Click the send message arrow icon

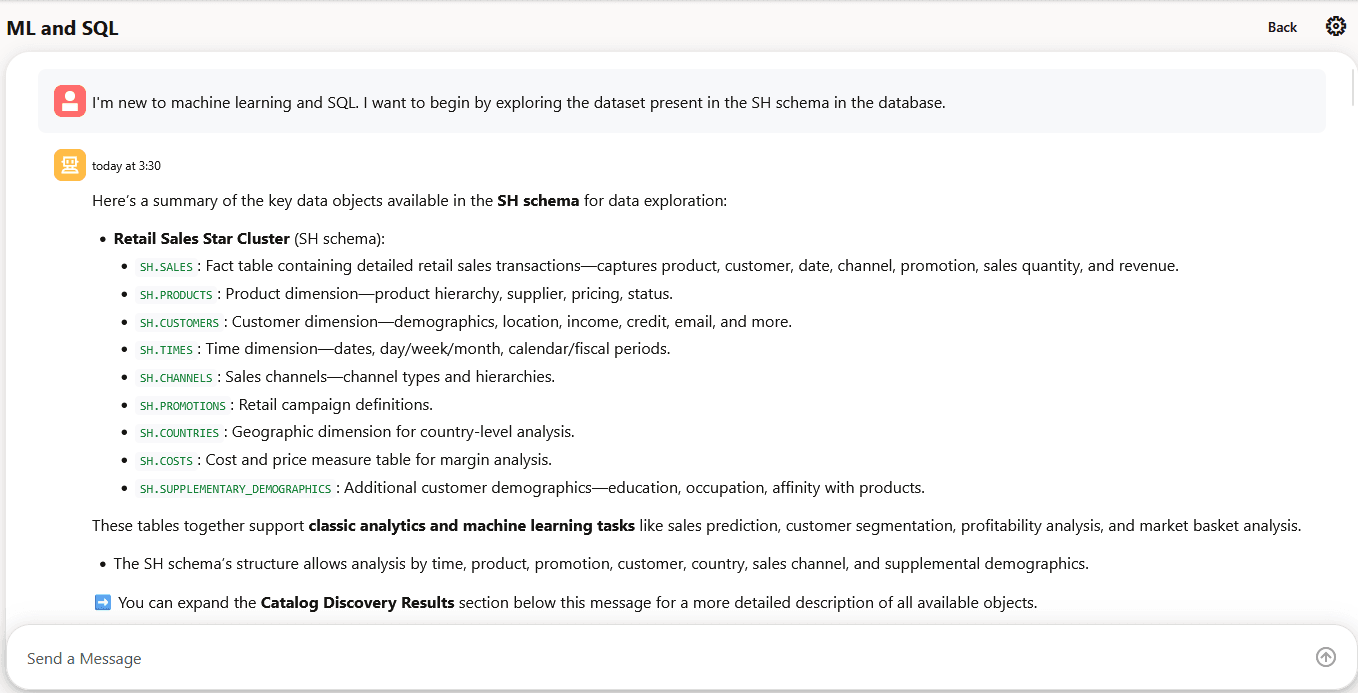pyautogui.click(x=1326, y=657)
